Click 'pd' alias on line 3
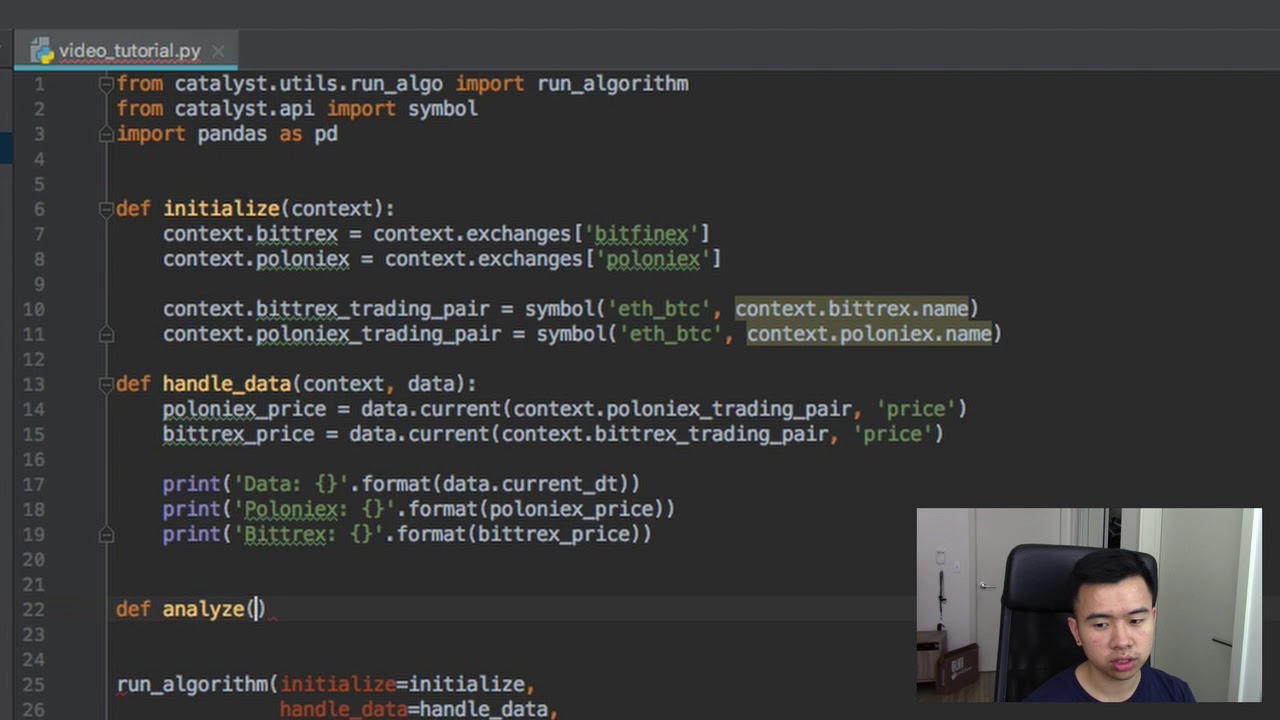Image resolution: width=1280 pixels, height=720 pixels. pyautogui.click(x=326, y=134)
